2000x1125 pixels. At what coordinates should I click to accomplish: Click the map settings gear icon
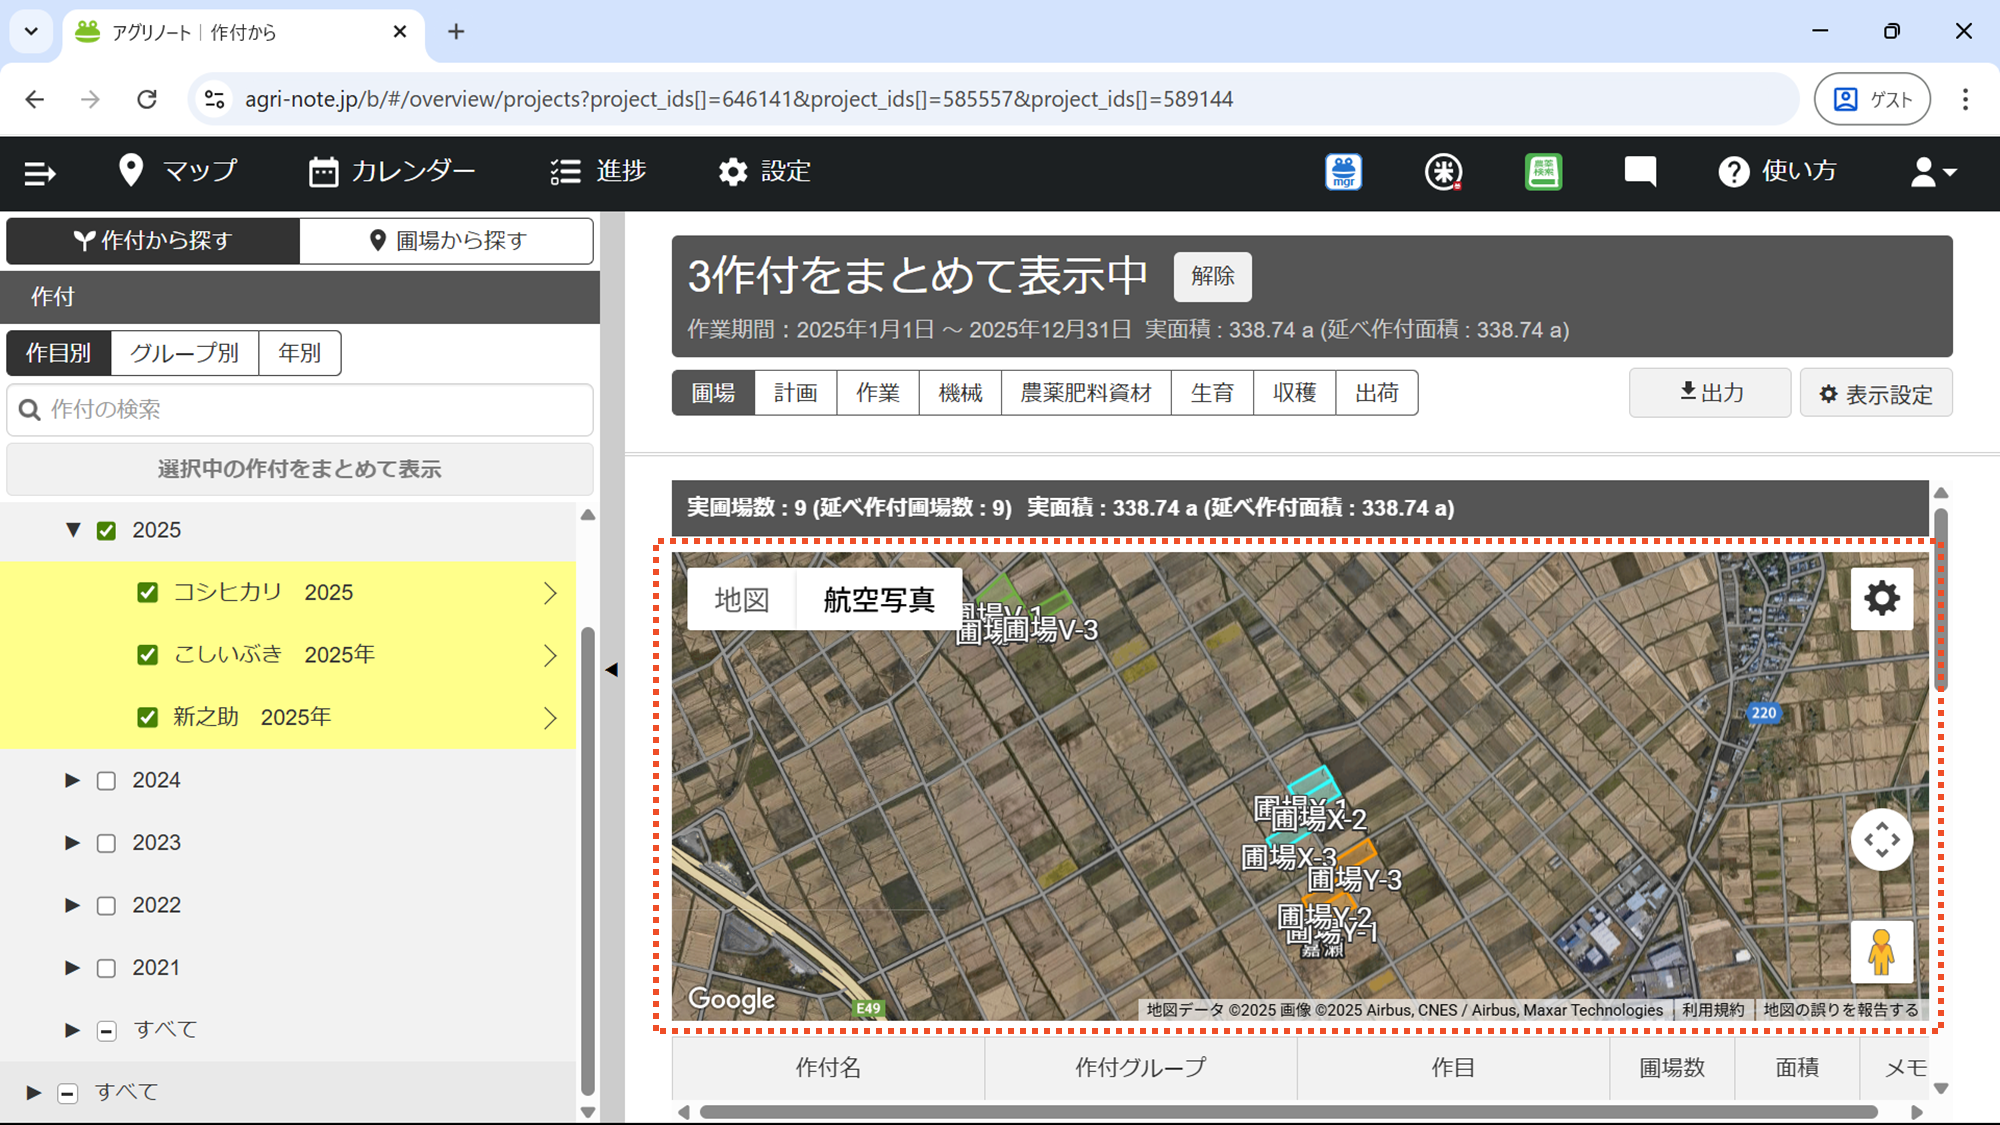click(x=1881, y=598)
